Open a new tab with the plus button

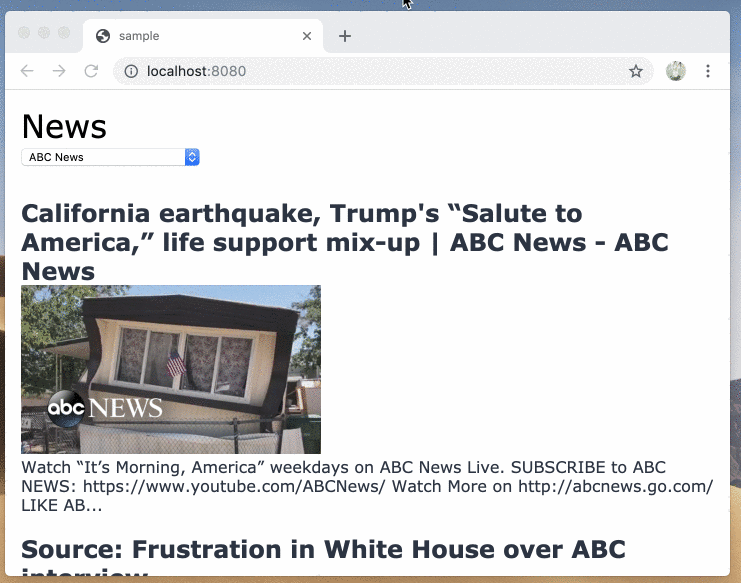coord(345,36)
